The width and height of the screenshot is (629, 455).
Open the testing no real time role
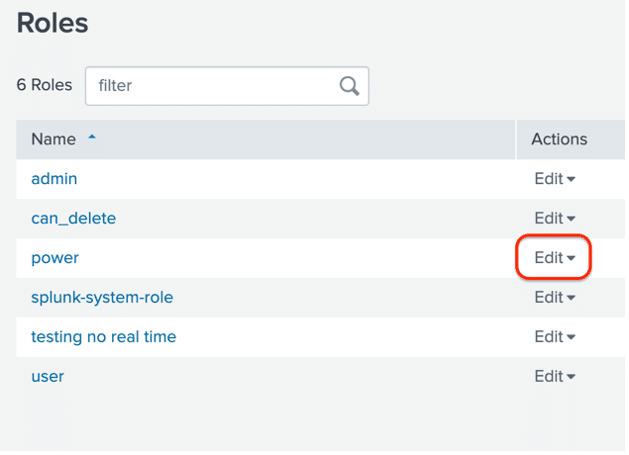pos(103,337)
